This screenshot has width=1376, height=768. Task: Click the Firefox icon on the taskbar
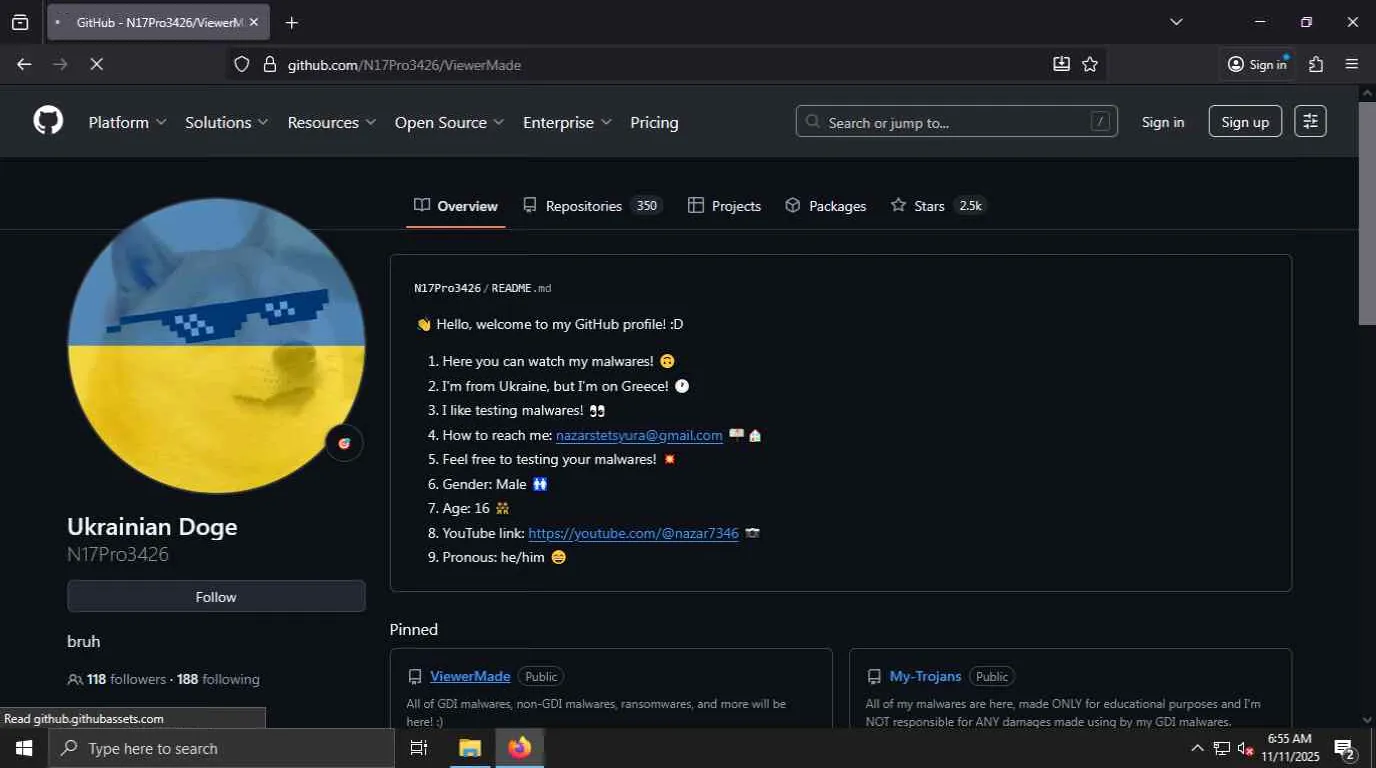point(520,748)
